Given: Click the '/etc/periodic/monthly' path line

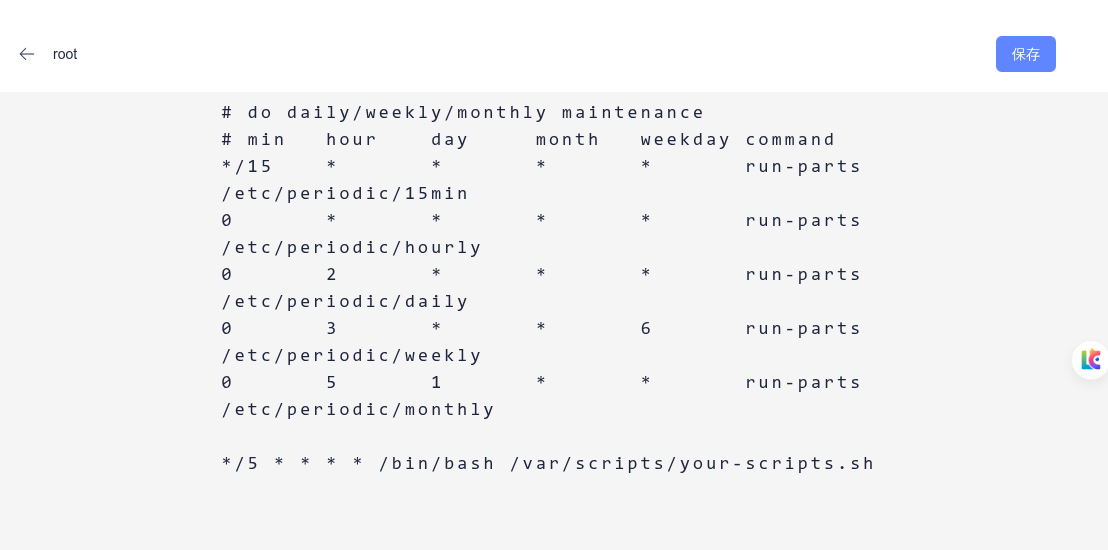Looking at the screenshot, I should click(x=358, y=409).
